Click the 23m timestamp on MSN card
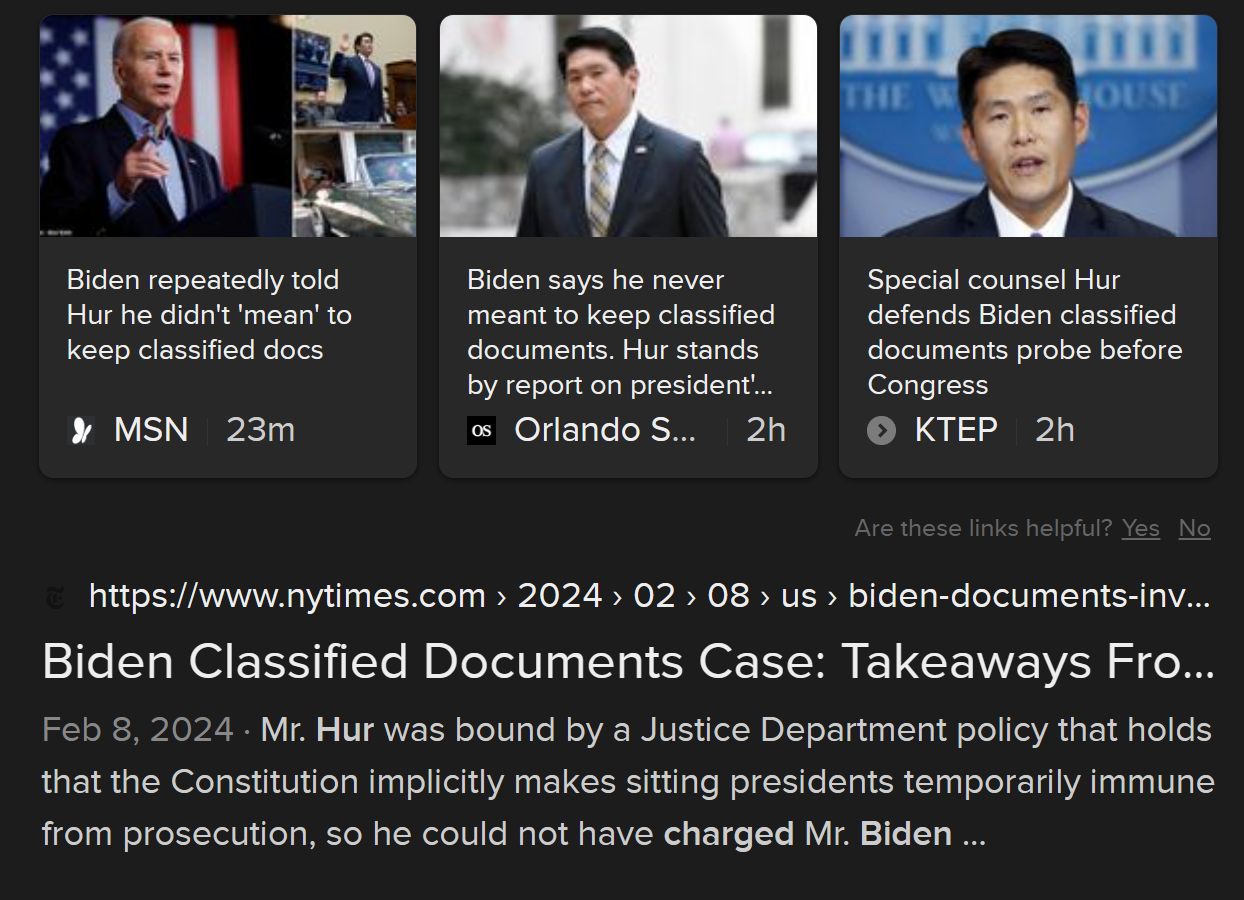This screenshot has width=1244, height=900. pyautogui.click(x=260, y=430)
